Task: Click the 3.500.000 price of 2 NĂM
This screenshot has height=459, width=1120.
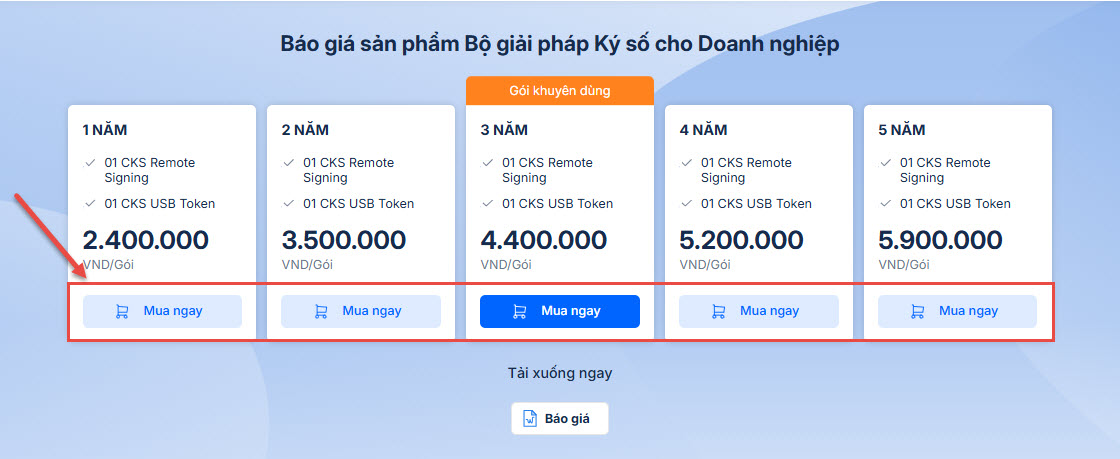Action: pos(343,241)
